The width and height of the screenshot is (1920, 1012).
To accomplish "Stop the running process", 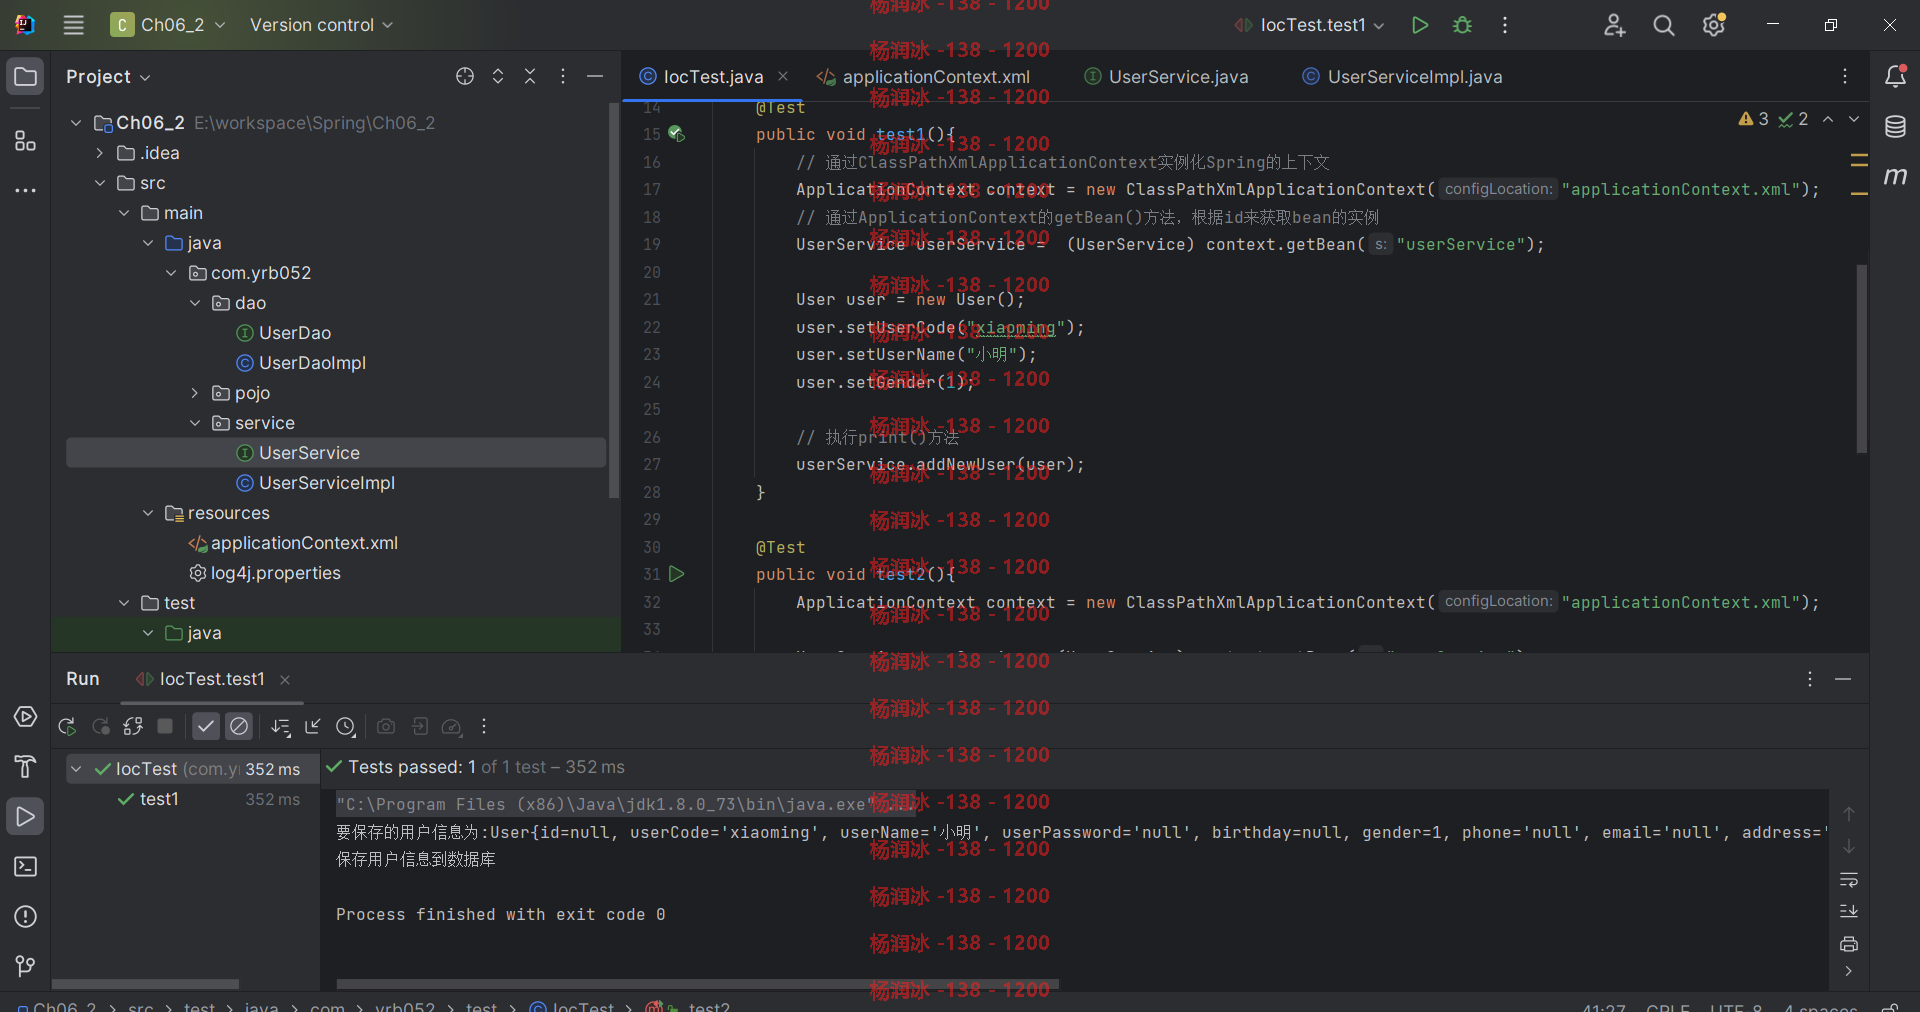I will (x=165, y=727).
